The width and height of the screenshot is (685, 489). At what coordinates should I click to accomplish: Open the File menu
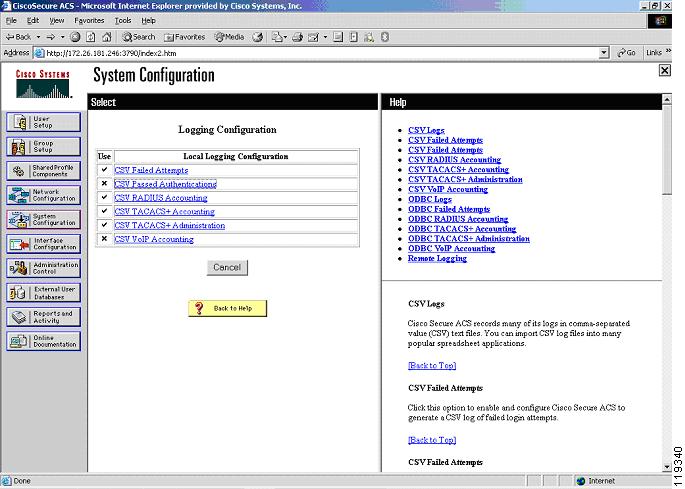11,21
